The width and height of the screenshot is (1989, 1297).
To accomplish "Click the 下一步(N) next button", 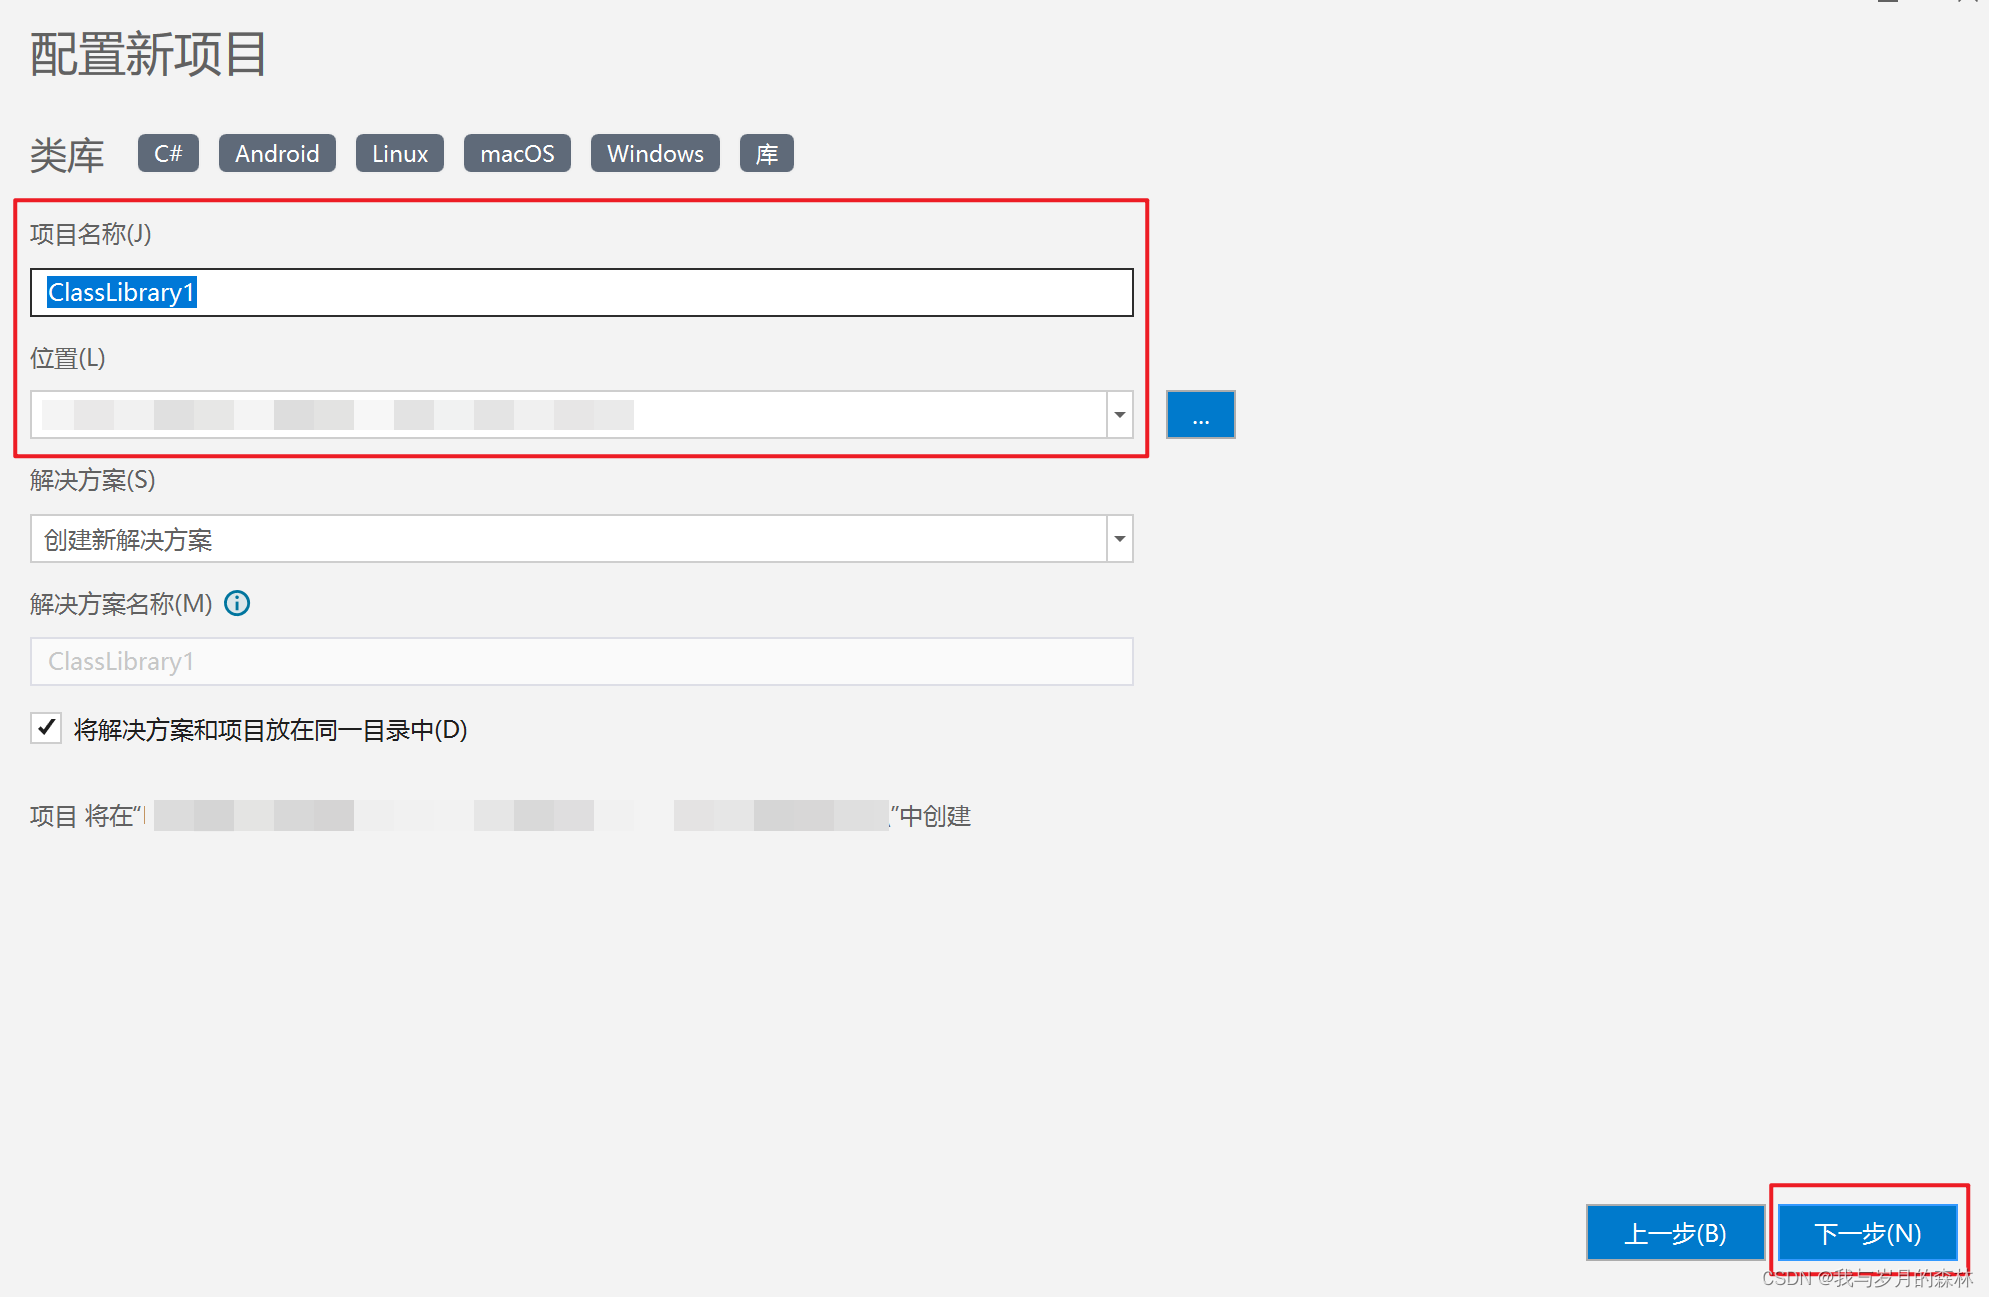I will (x=1867, y=1233).
